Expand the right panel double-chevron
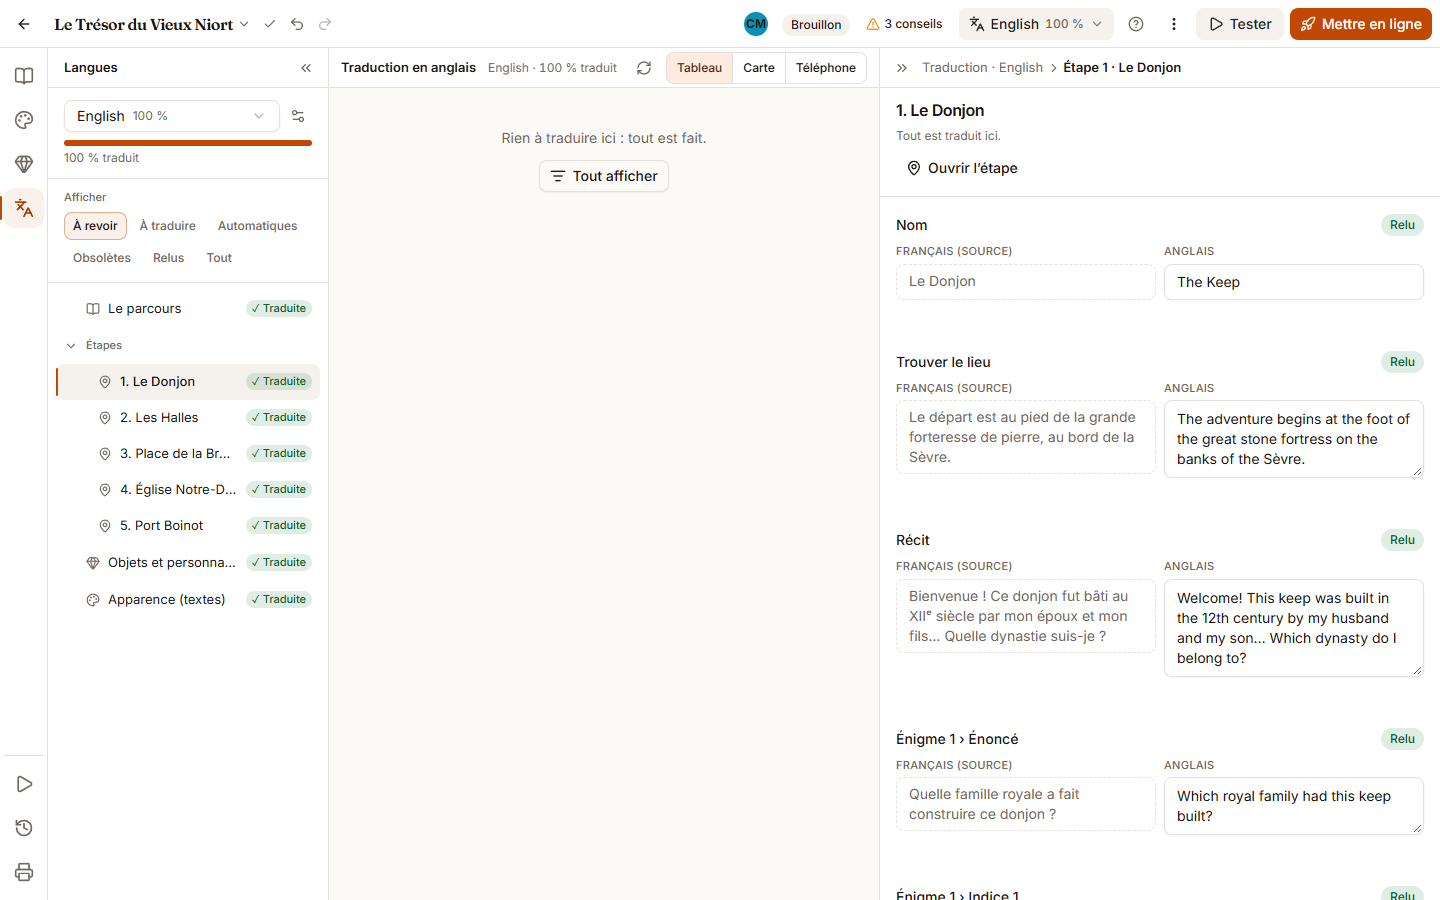The height and width of the screenshot is (900, 1440). pos(902,68)
